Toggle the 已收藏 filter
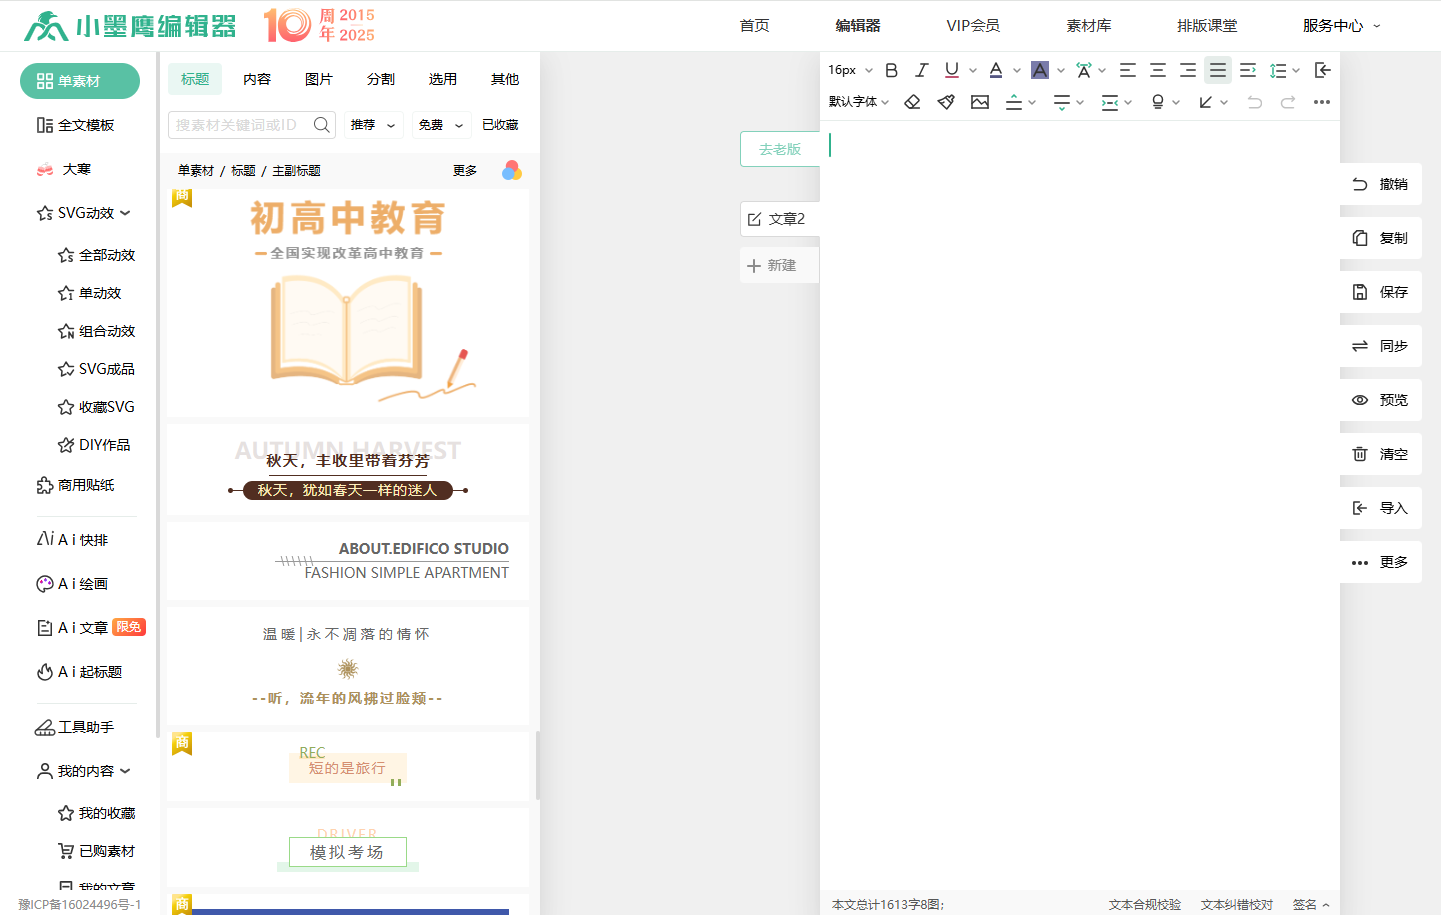The image size is (1441, 915). coord(499,124)
